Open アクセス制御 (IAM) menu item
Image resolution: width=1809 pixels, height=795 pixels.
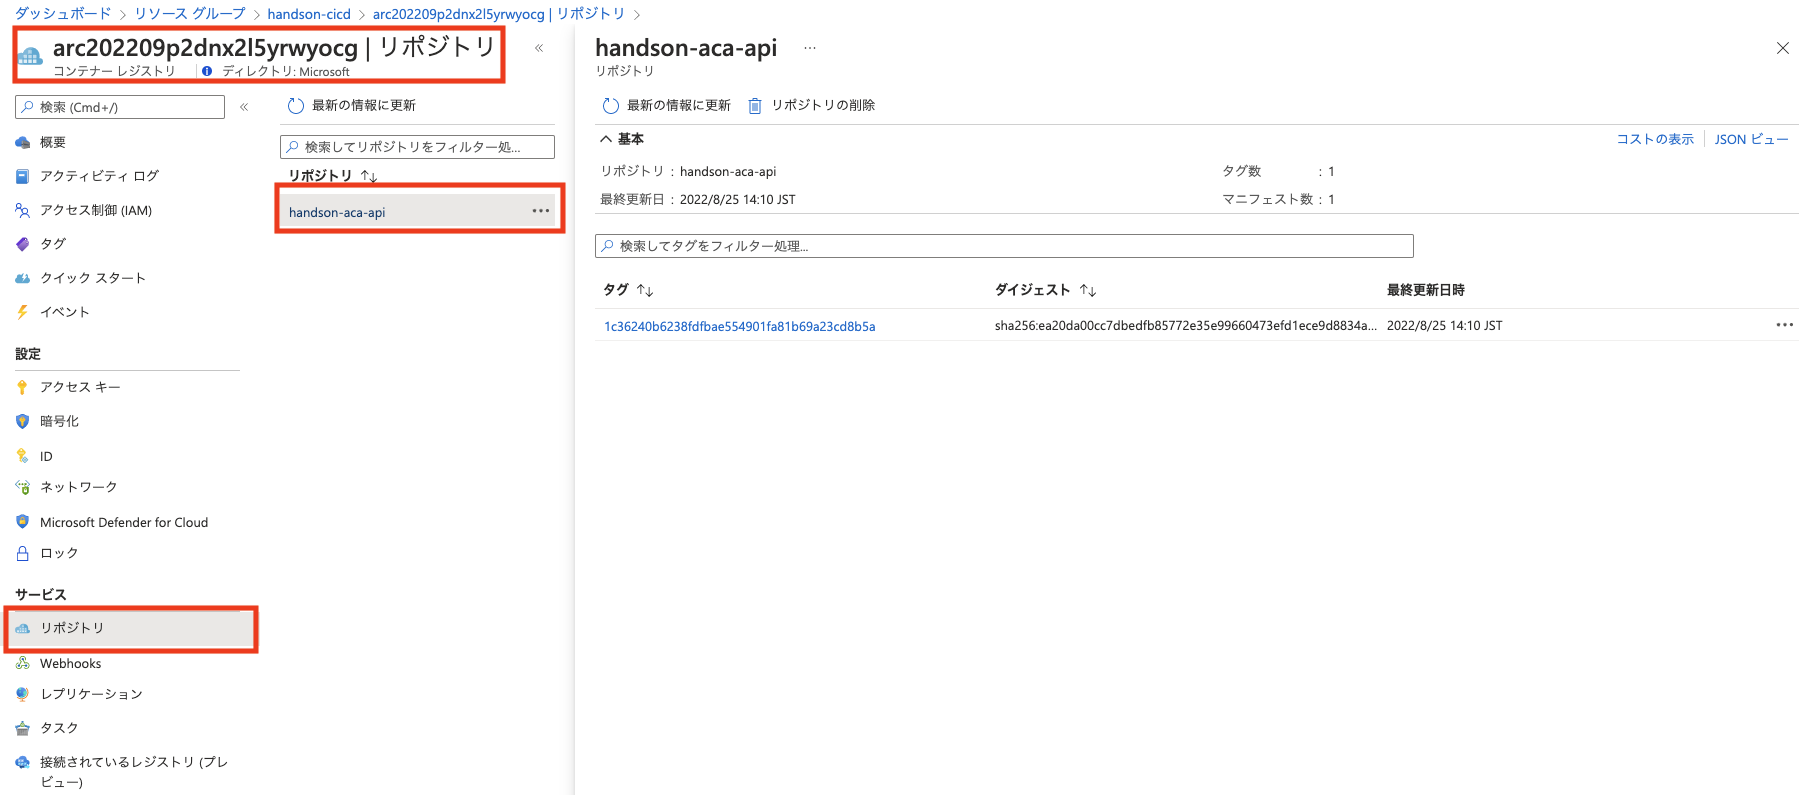pos(96,210)
